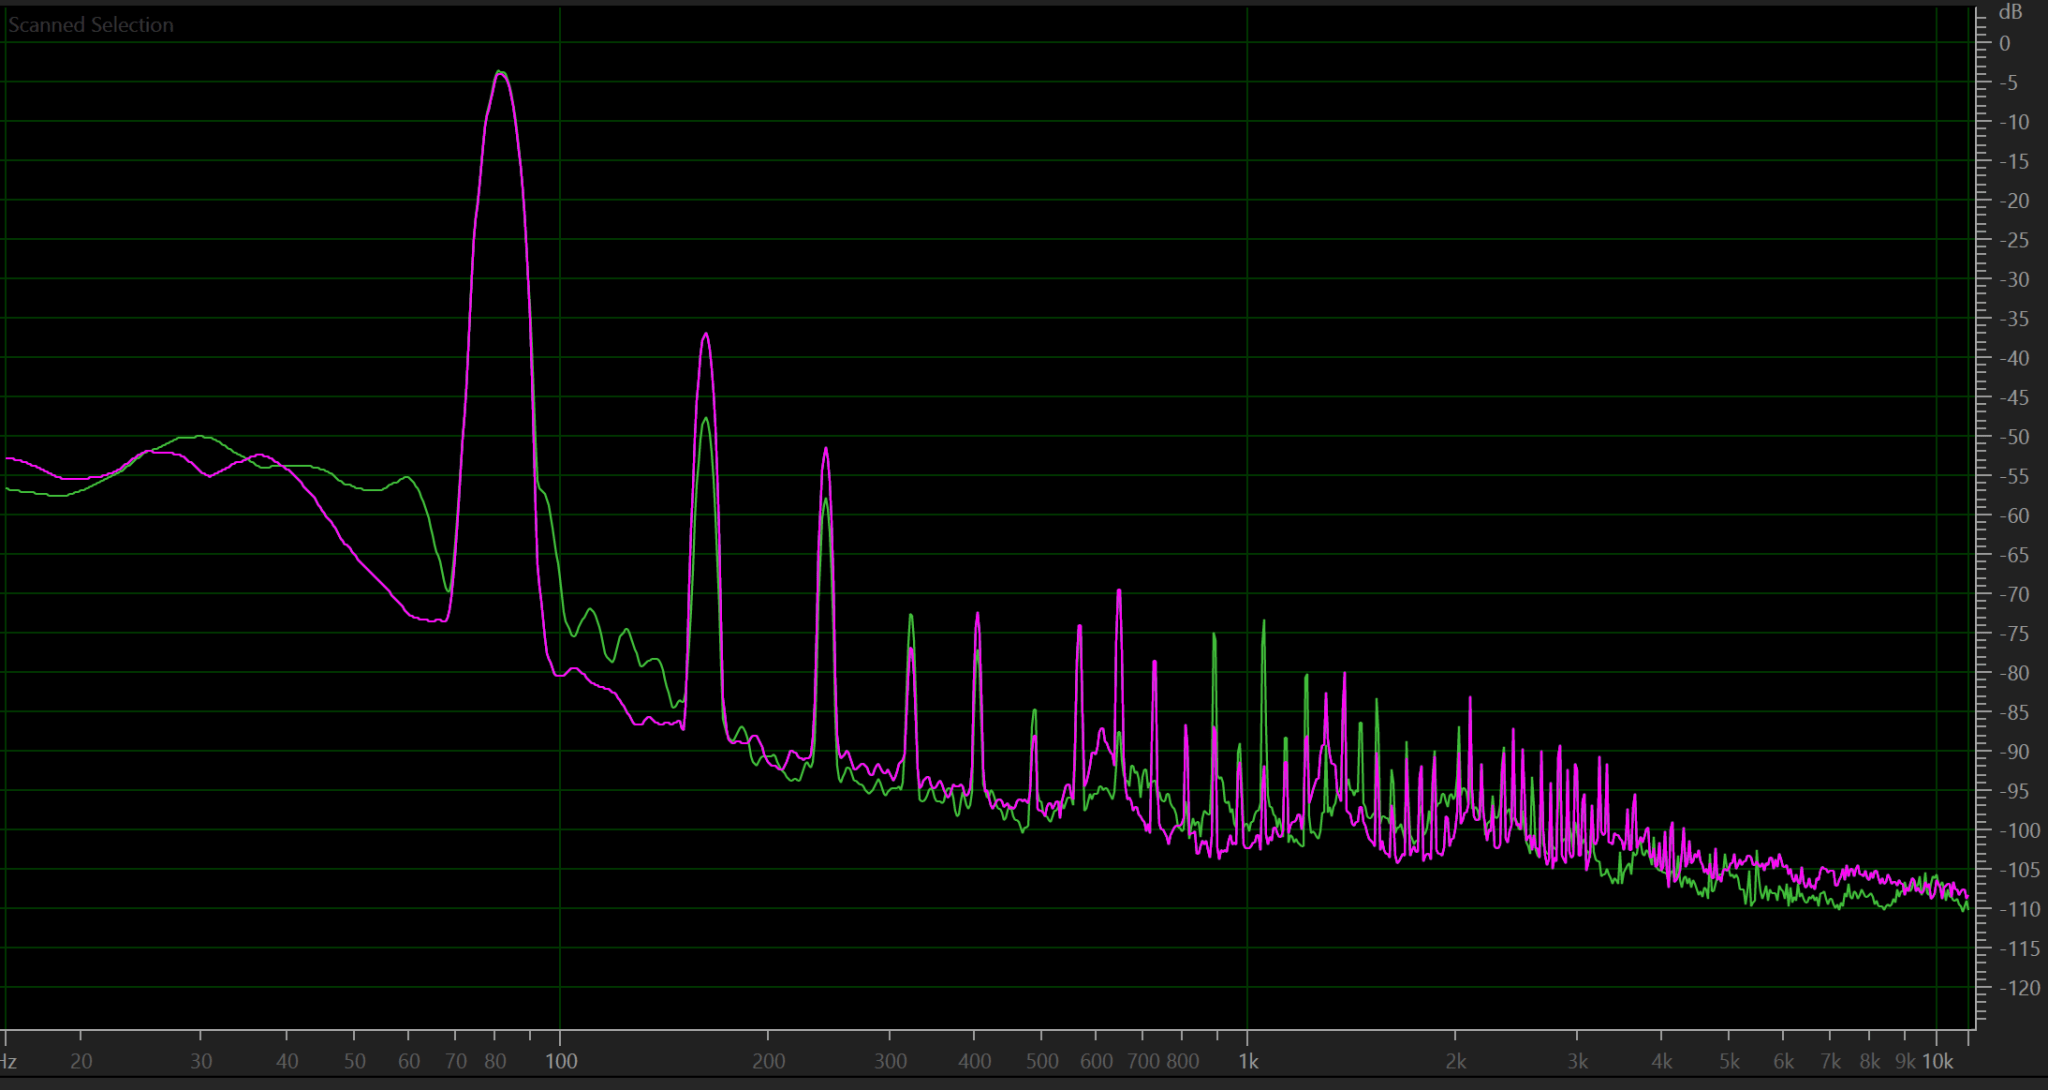The image size is (2048, 1090).
Task: Pick the -75 dB scale label
Action: point(2014,634)
